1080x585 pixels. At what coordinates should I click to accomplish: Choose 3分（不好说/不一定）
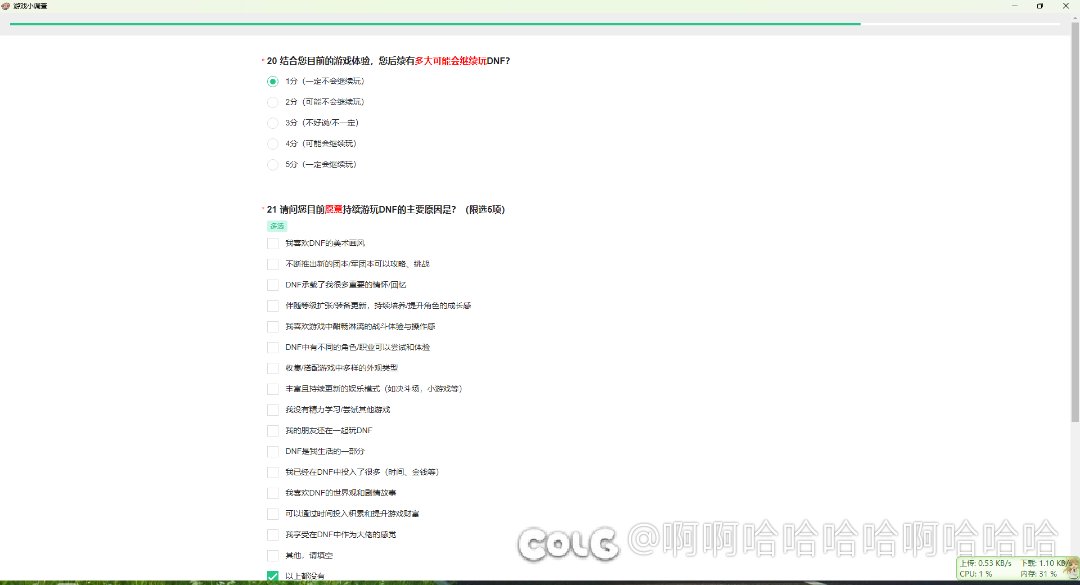click(x=273, y=123)
